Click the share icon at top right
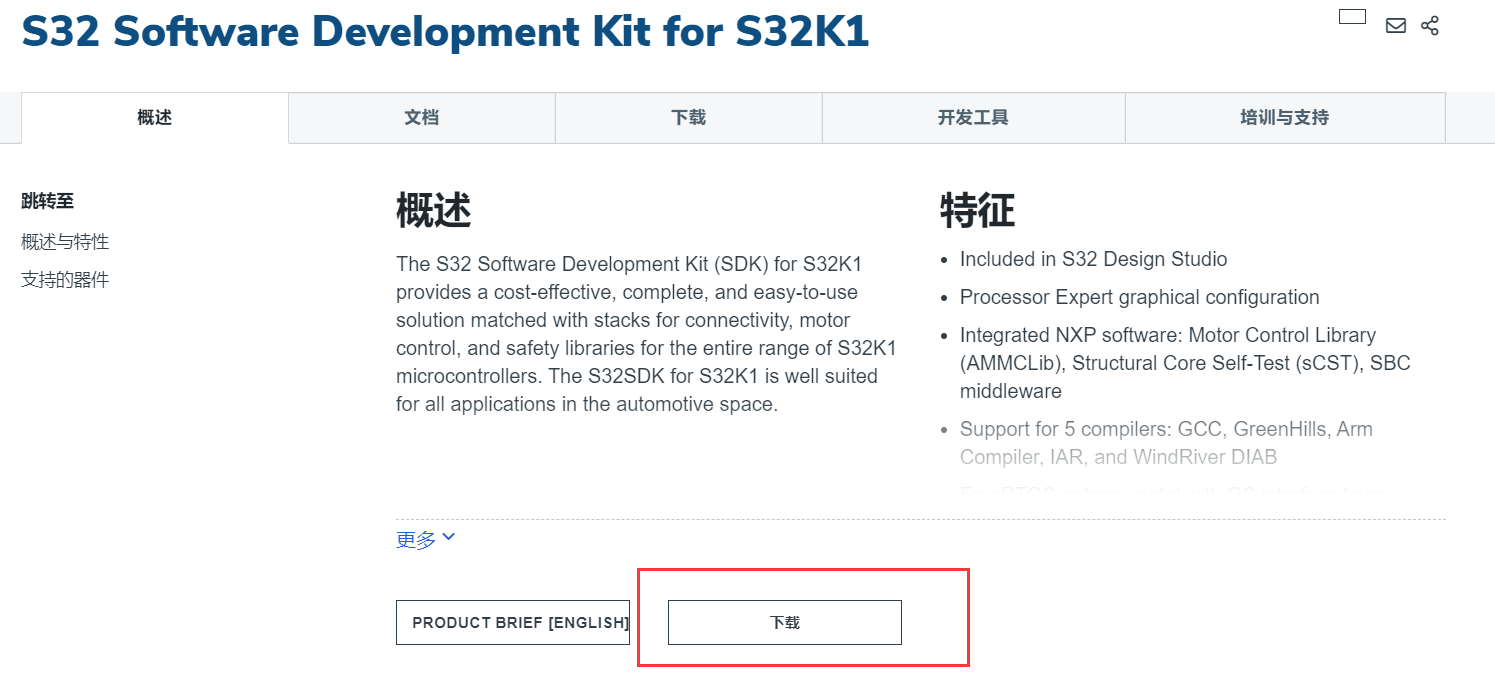 pos(1429,25)
